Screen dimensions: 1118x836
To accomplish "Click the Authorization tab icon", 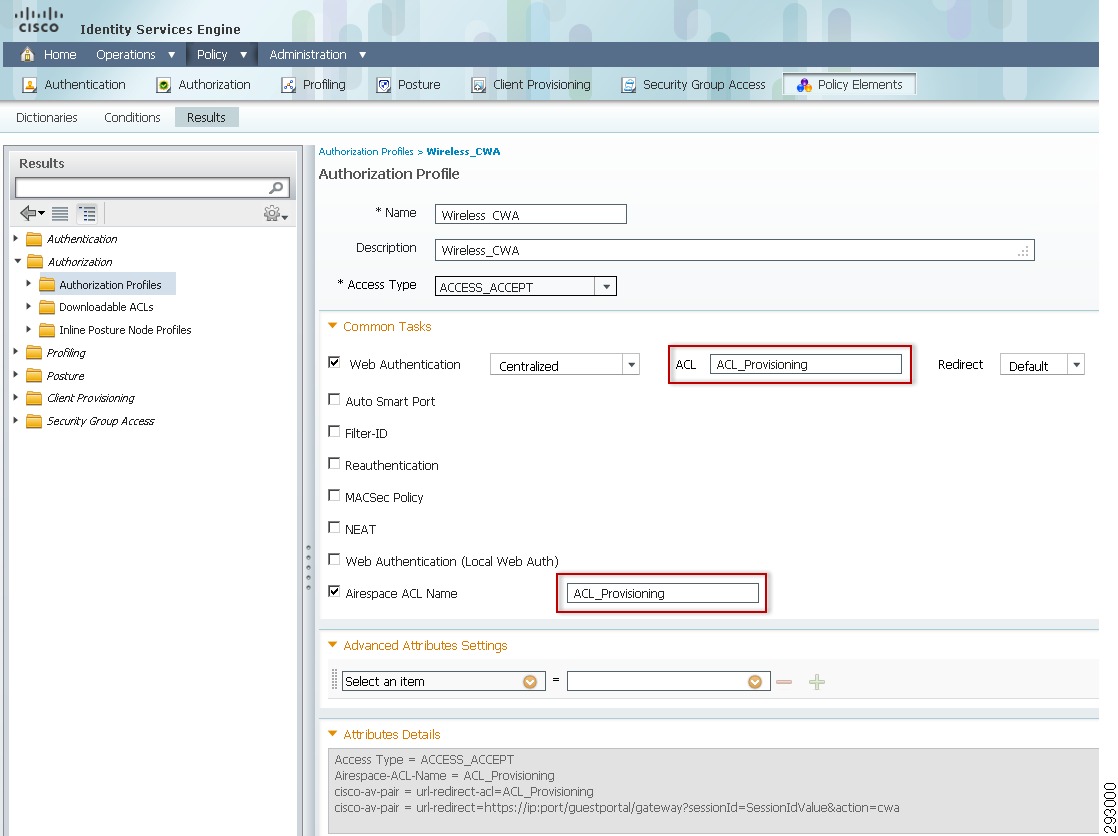I will coord(163,85).
